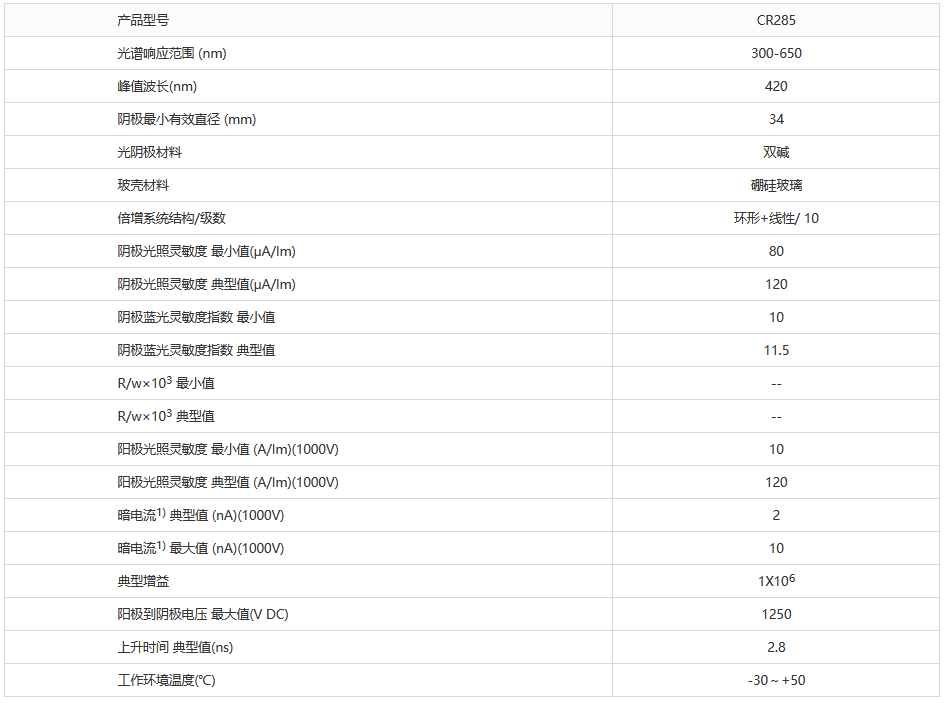Click '工作环境温度(℃)' label
The height and width of the screenshot is (703, 946).
[x=167, y=680]
